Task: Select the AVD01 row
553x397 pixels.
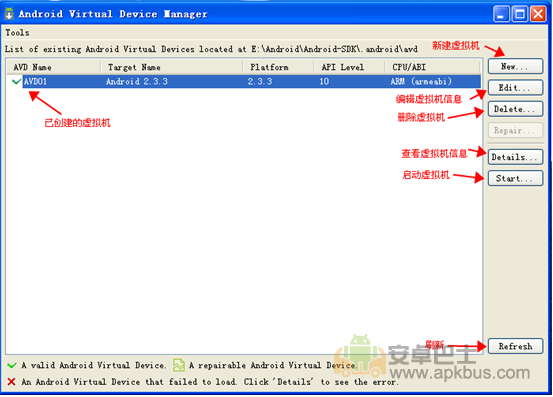Action: [243, 81]
